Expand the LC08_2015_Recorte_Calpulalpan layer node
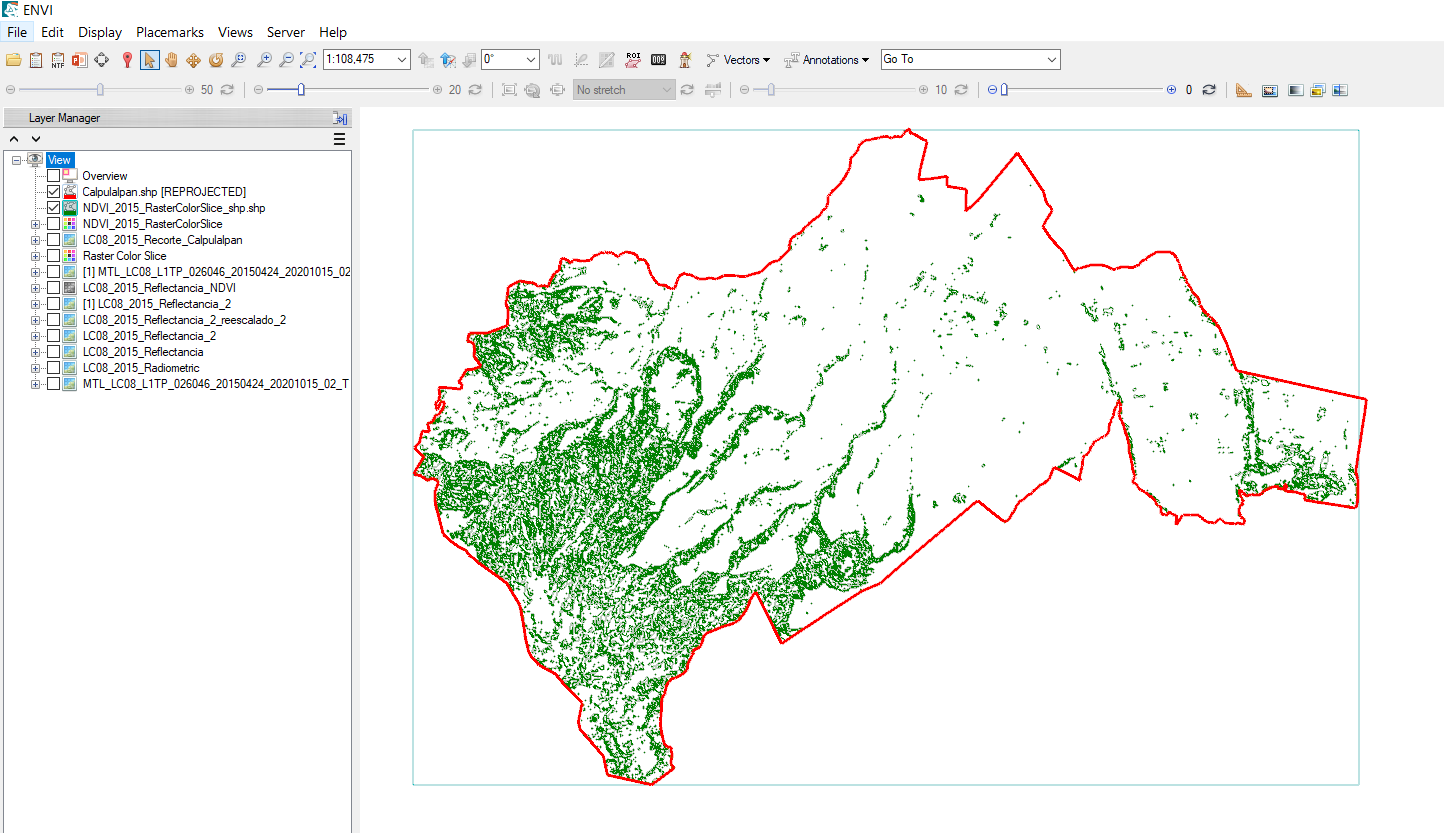This screenshot has width=1444, height=833. (x=36, y=240)
